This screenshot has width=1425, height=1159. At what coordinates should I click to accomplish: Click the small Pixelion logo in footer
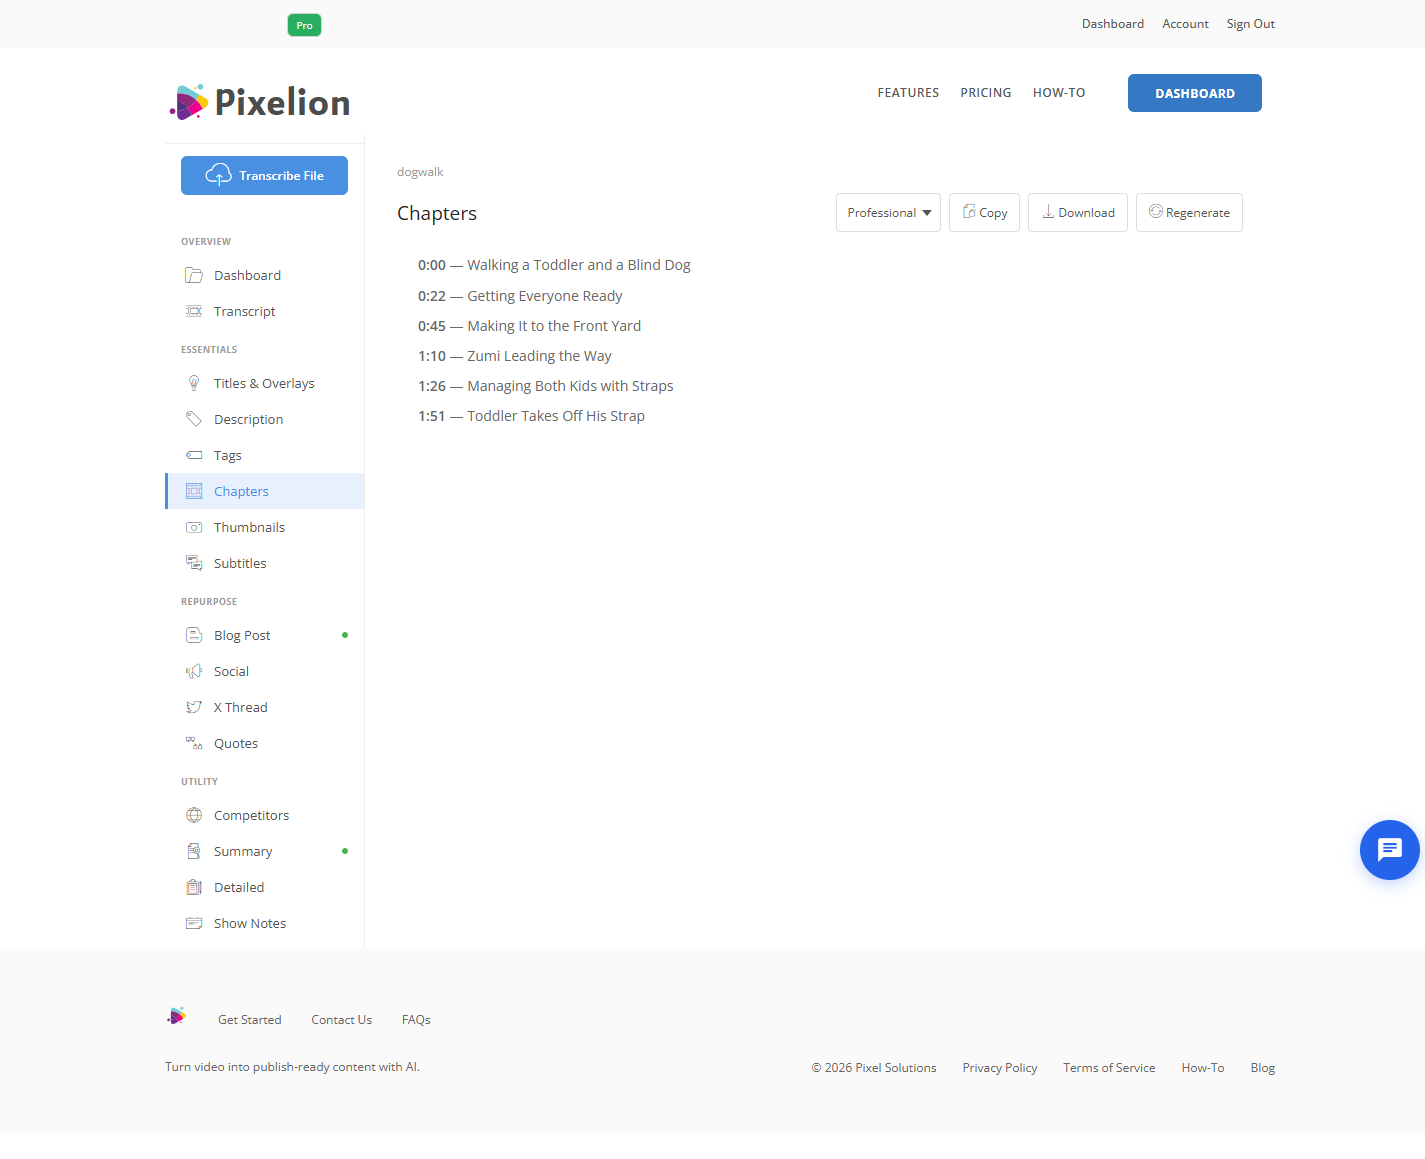point(177,1016)
